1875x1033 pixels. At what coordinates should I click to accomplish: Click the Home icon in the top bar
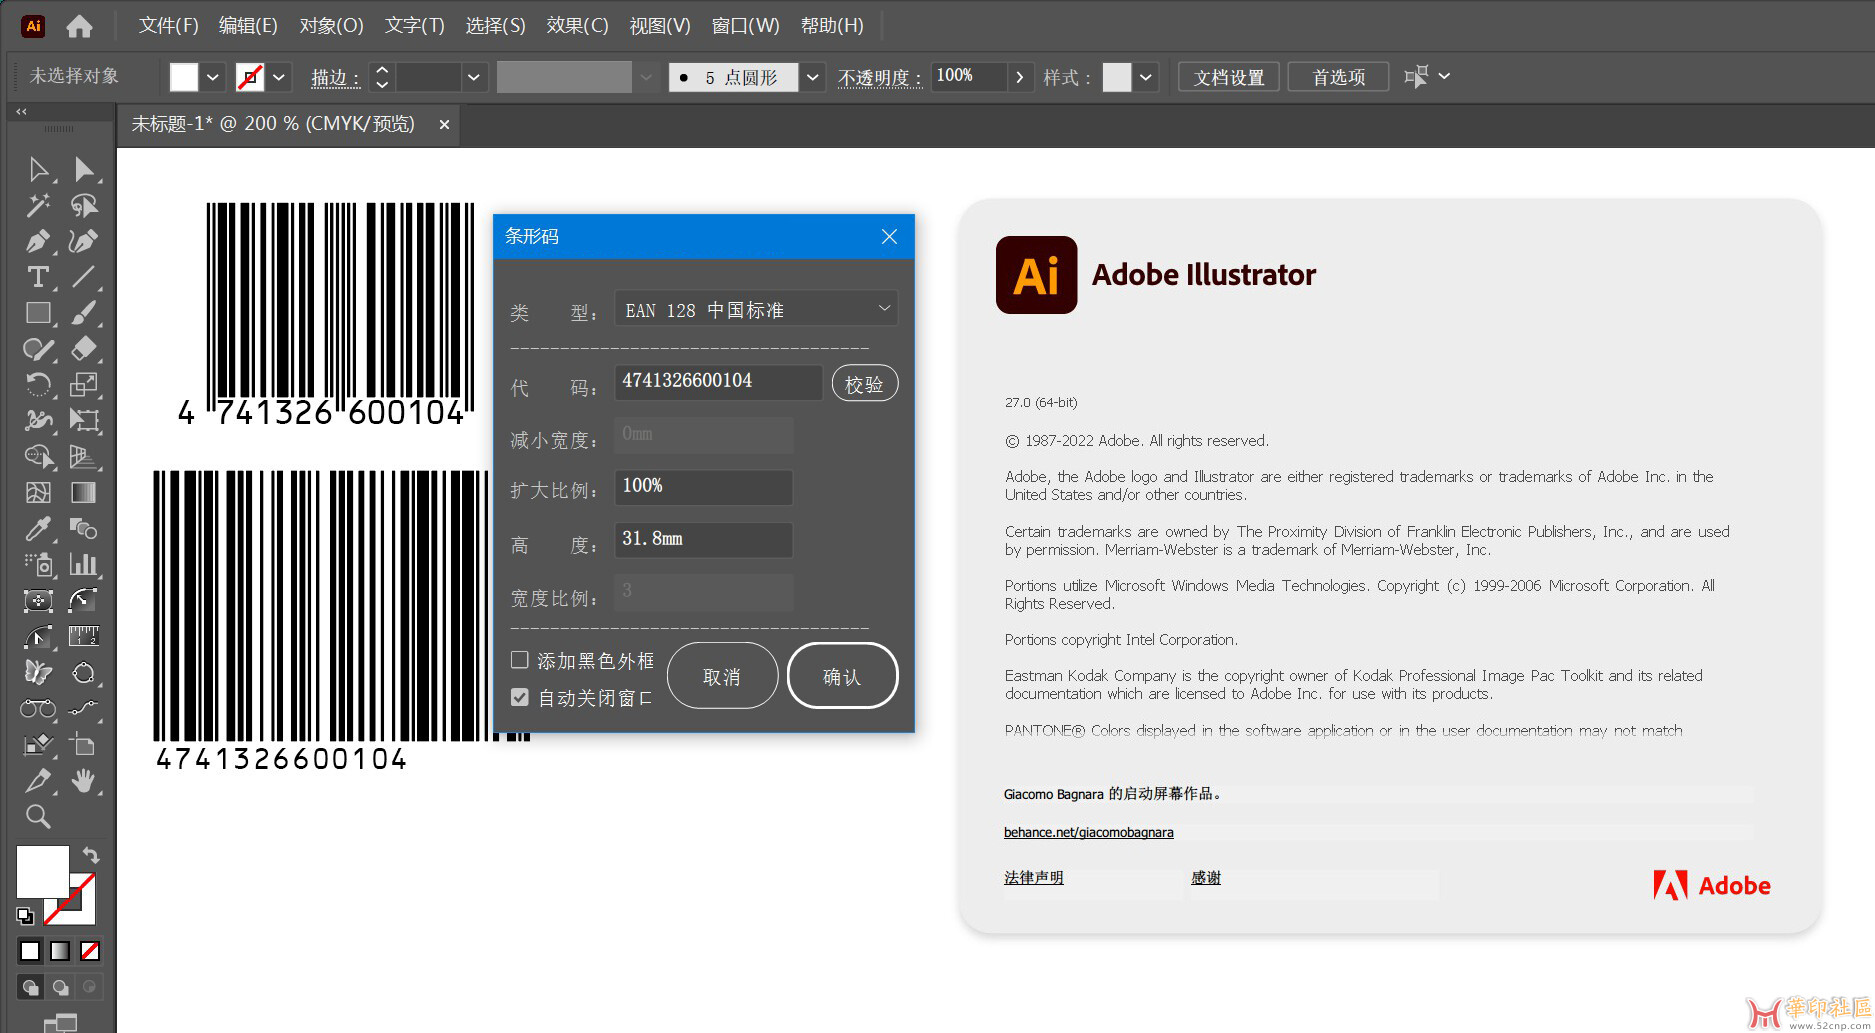point(79,26)
